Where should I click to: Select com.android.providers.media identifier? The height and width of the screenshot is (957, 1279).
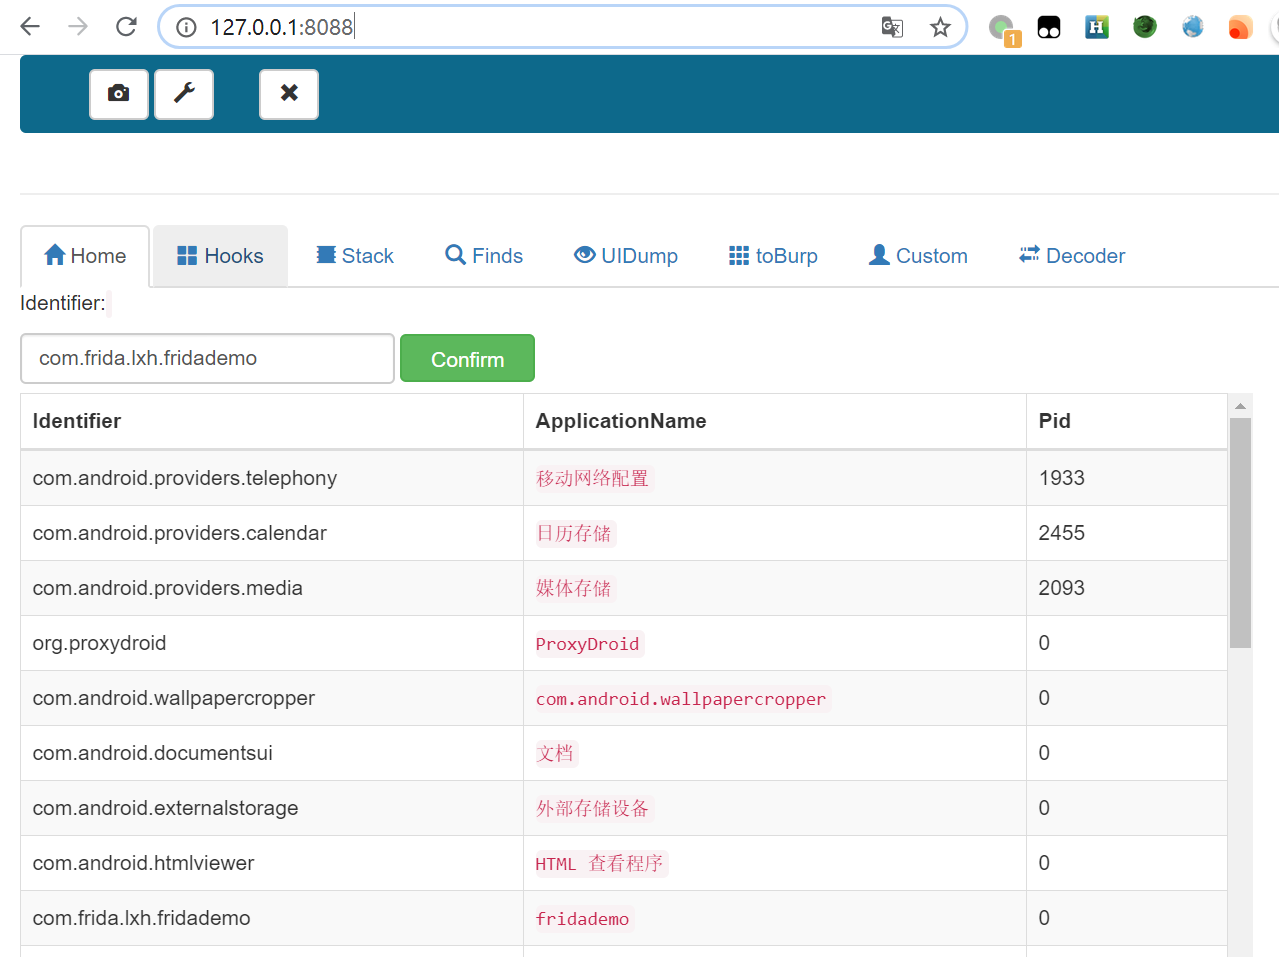(168, 588)
